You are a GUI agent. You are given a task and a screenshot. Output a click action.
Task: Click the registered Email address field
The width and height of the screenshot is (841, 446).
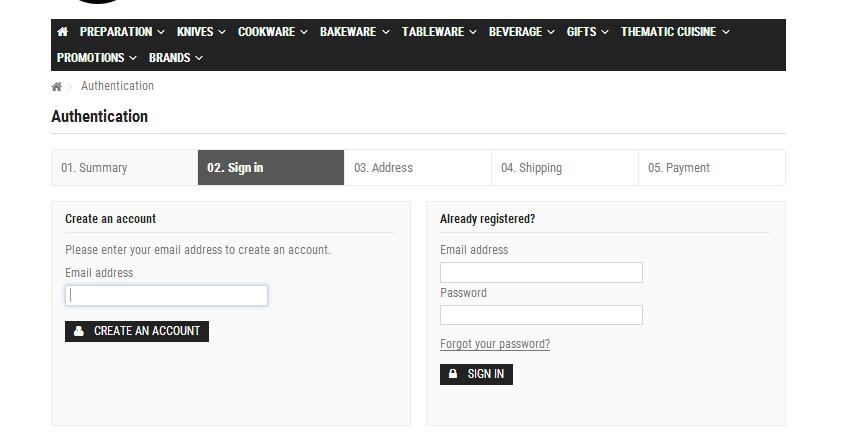(541, 272)
